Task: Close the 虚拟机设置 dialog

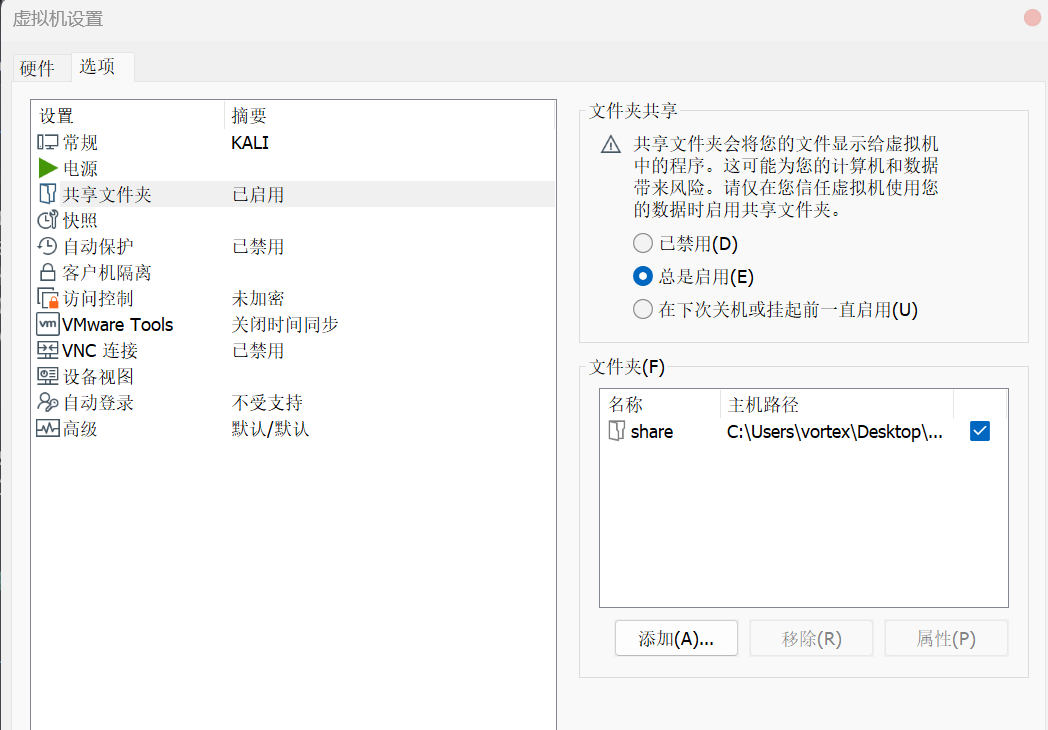Action: (1033, 17)
